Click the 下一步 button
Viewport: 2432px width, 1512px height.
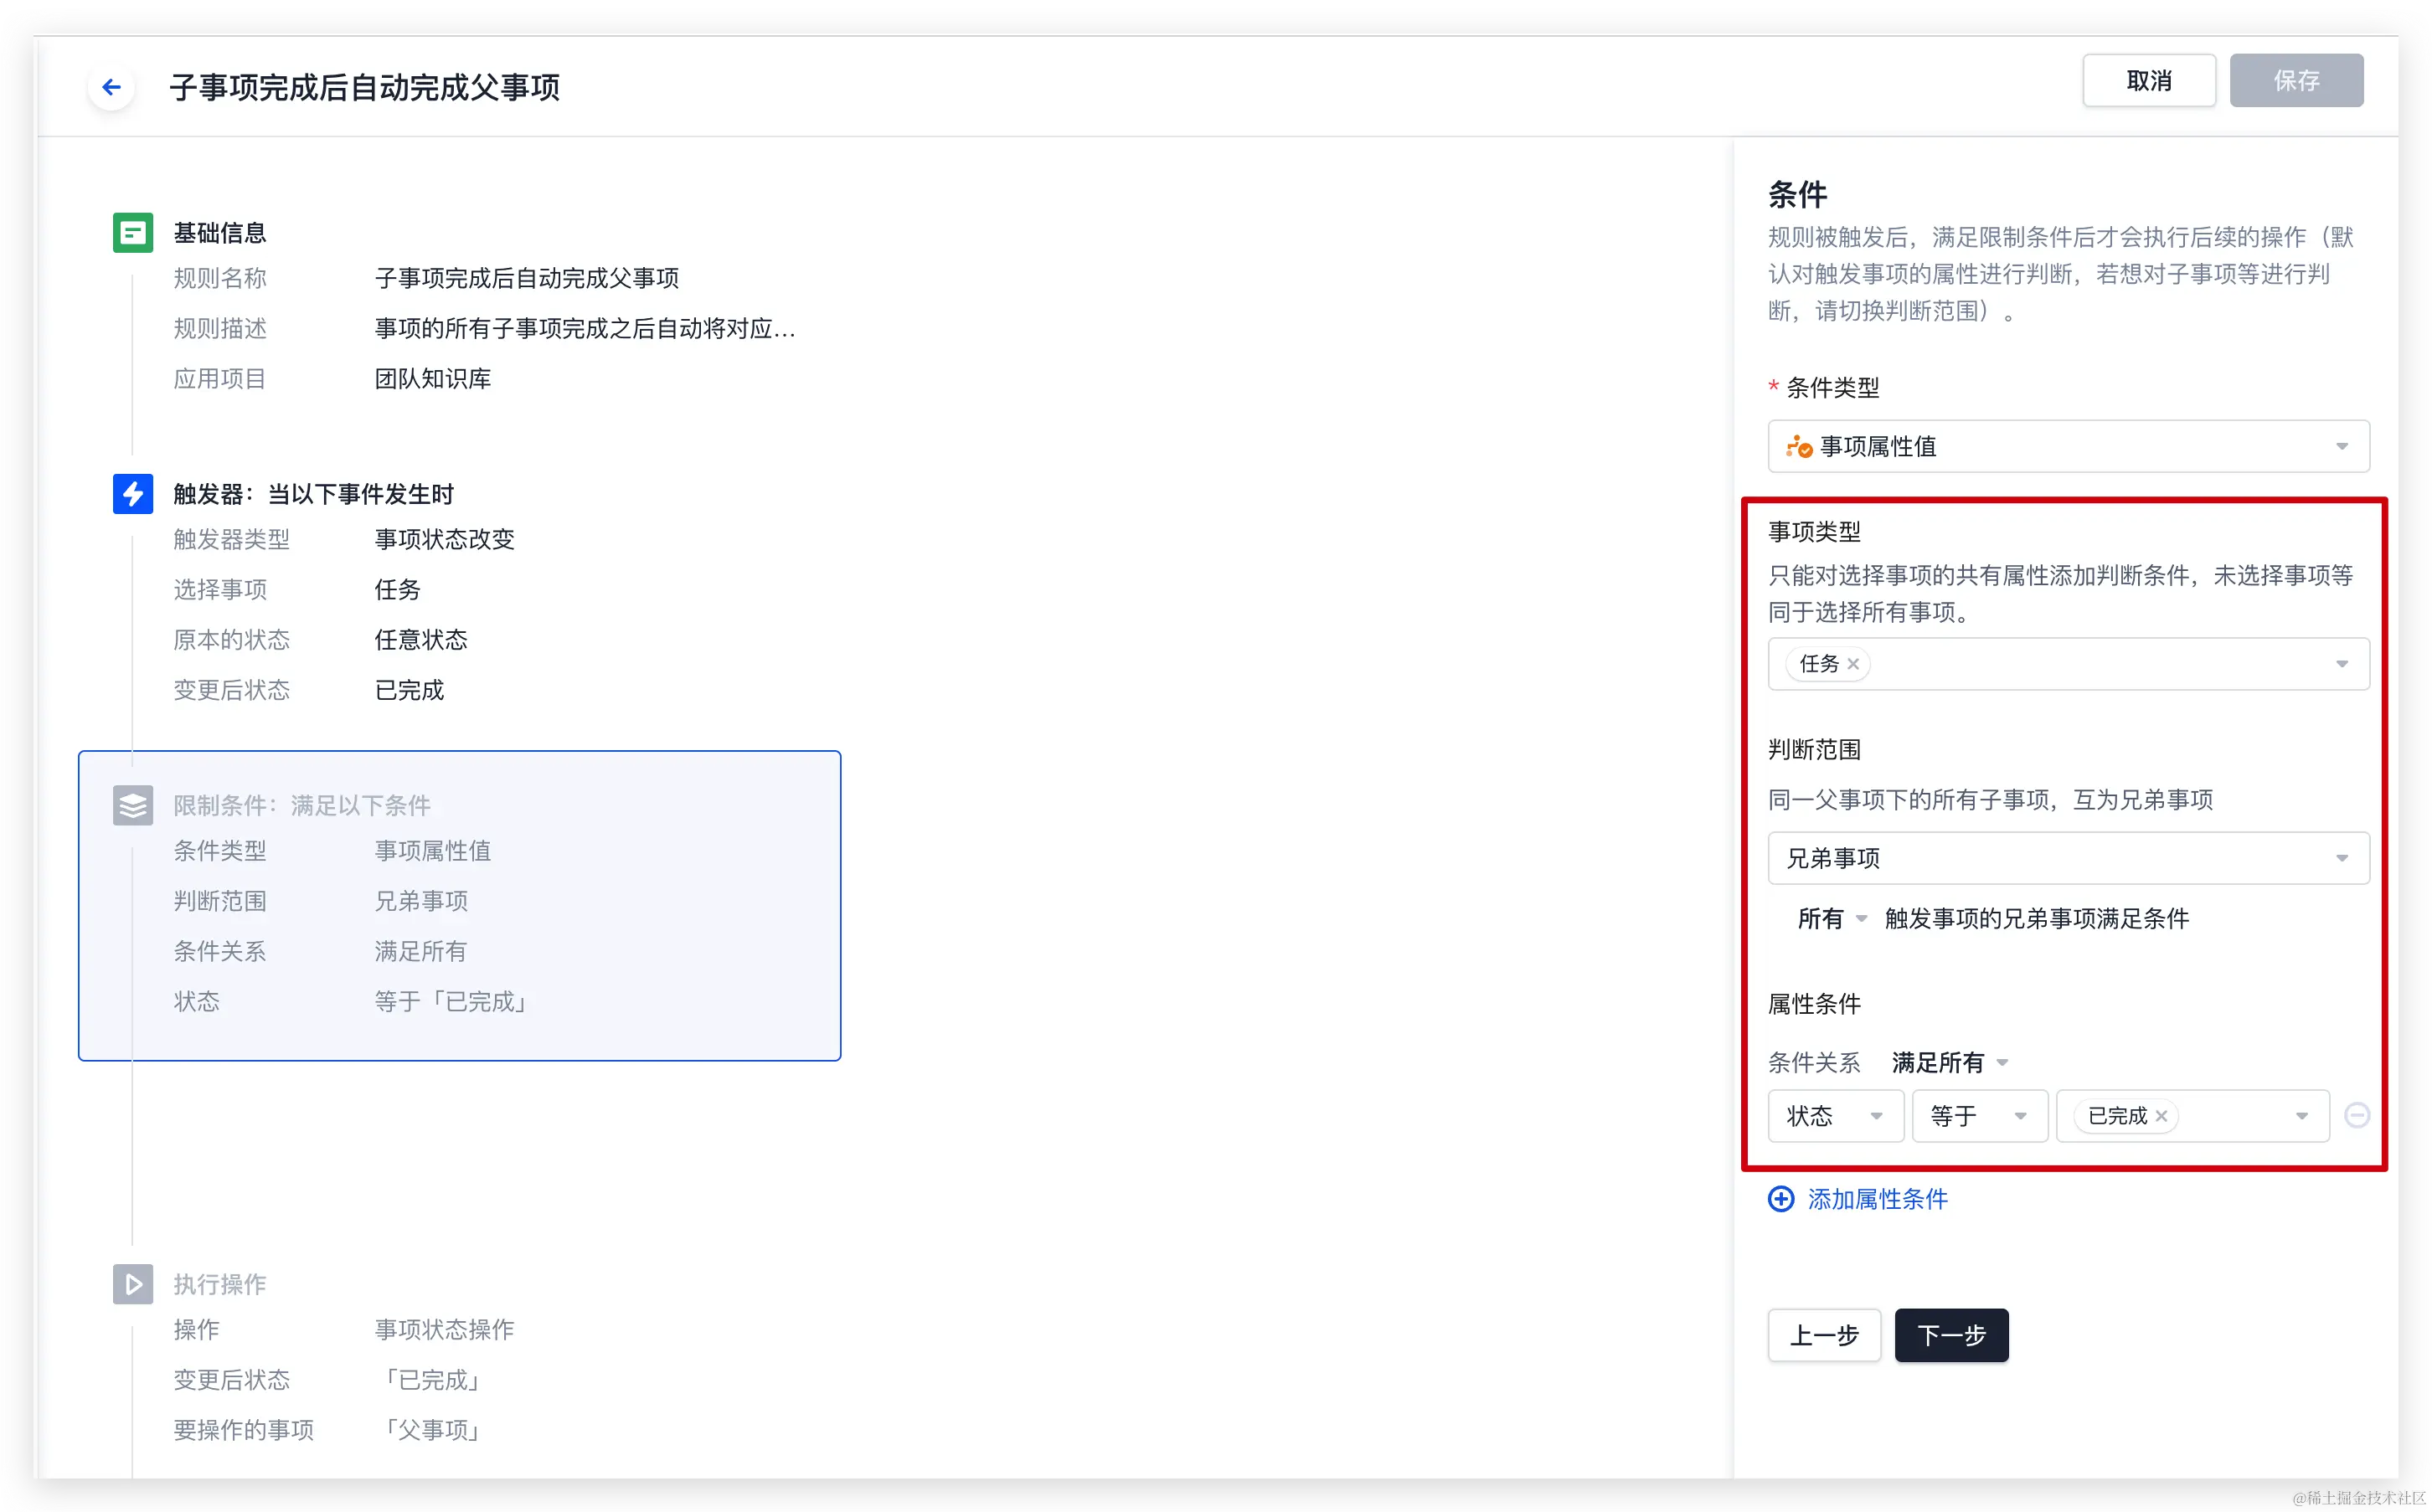1951,1335
